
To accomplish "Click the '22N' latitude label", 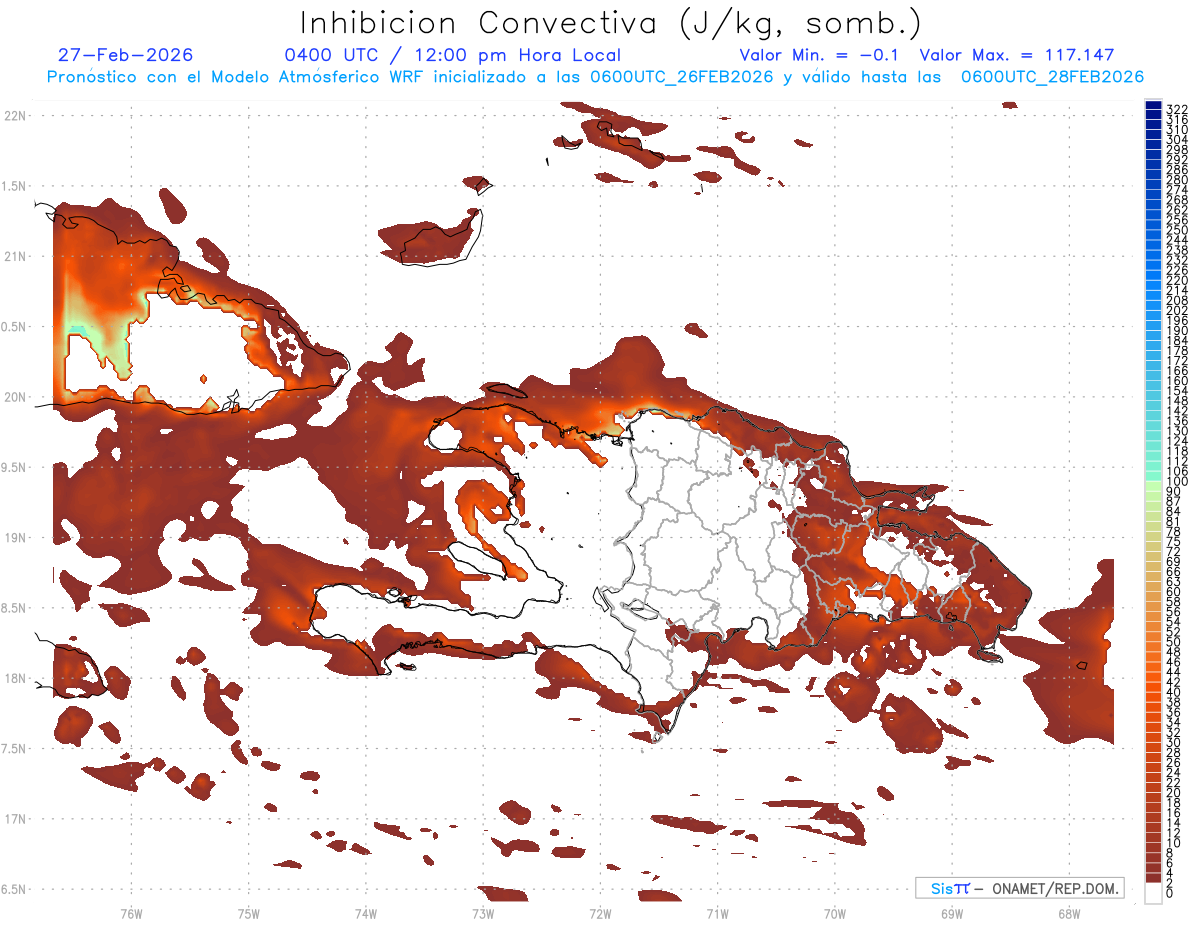I will click(x=15, y=115).
